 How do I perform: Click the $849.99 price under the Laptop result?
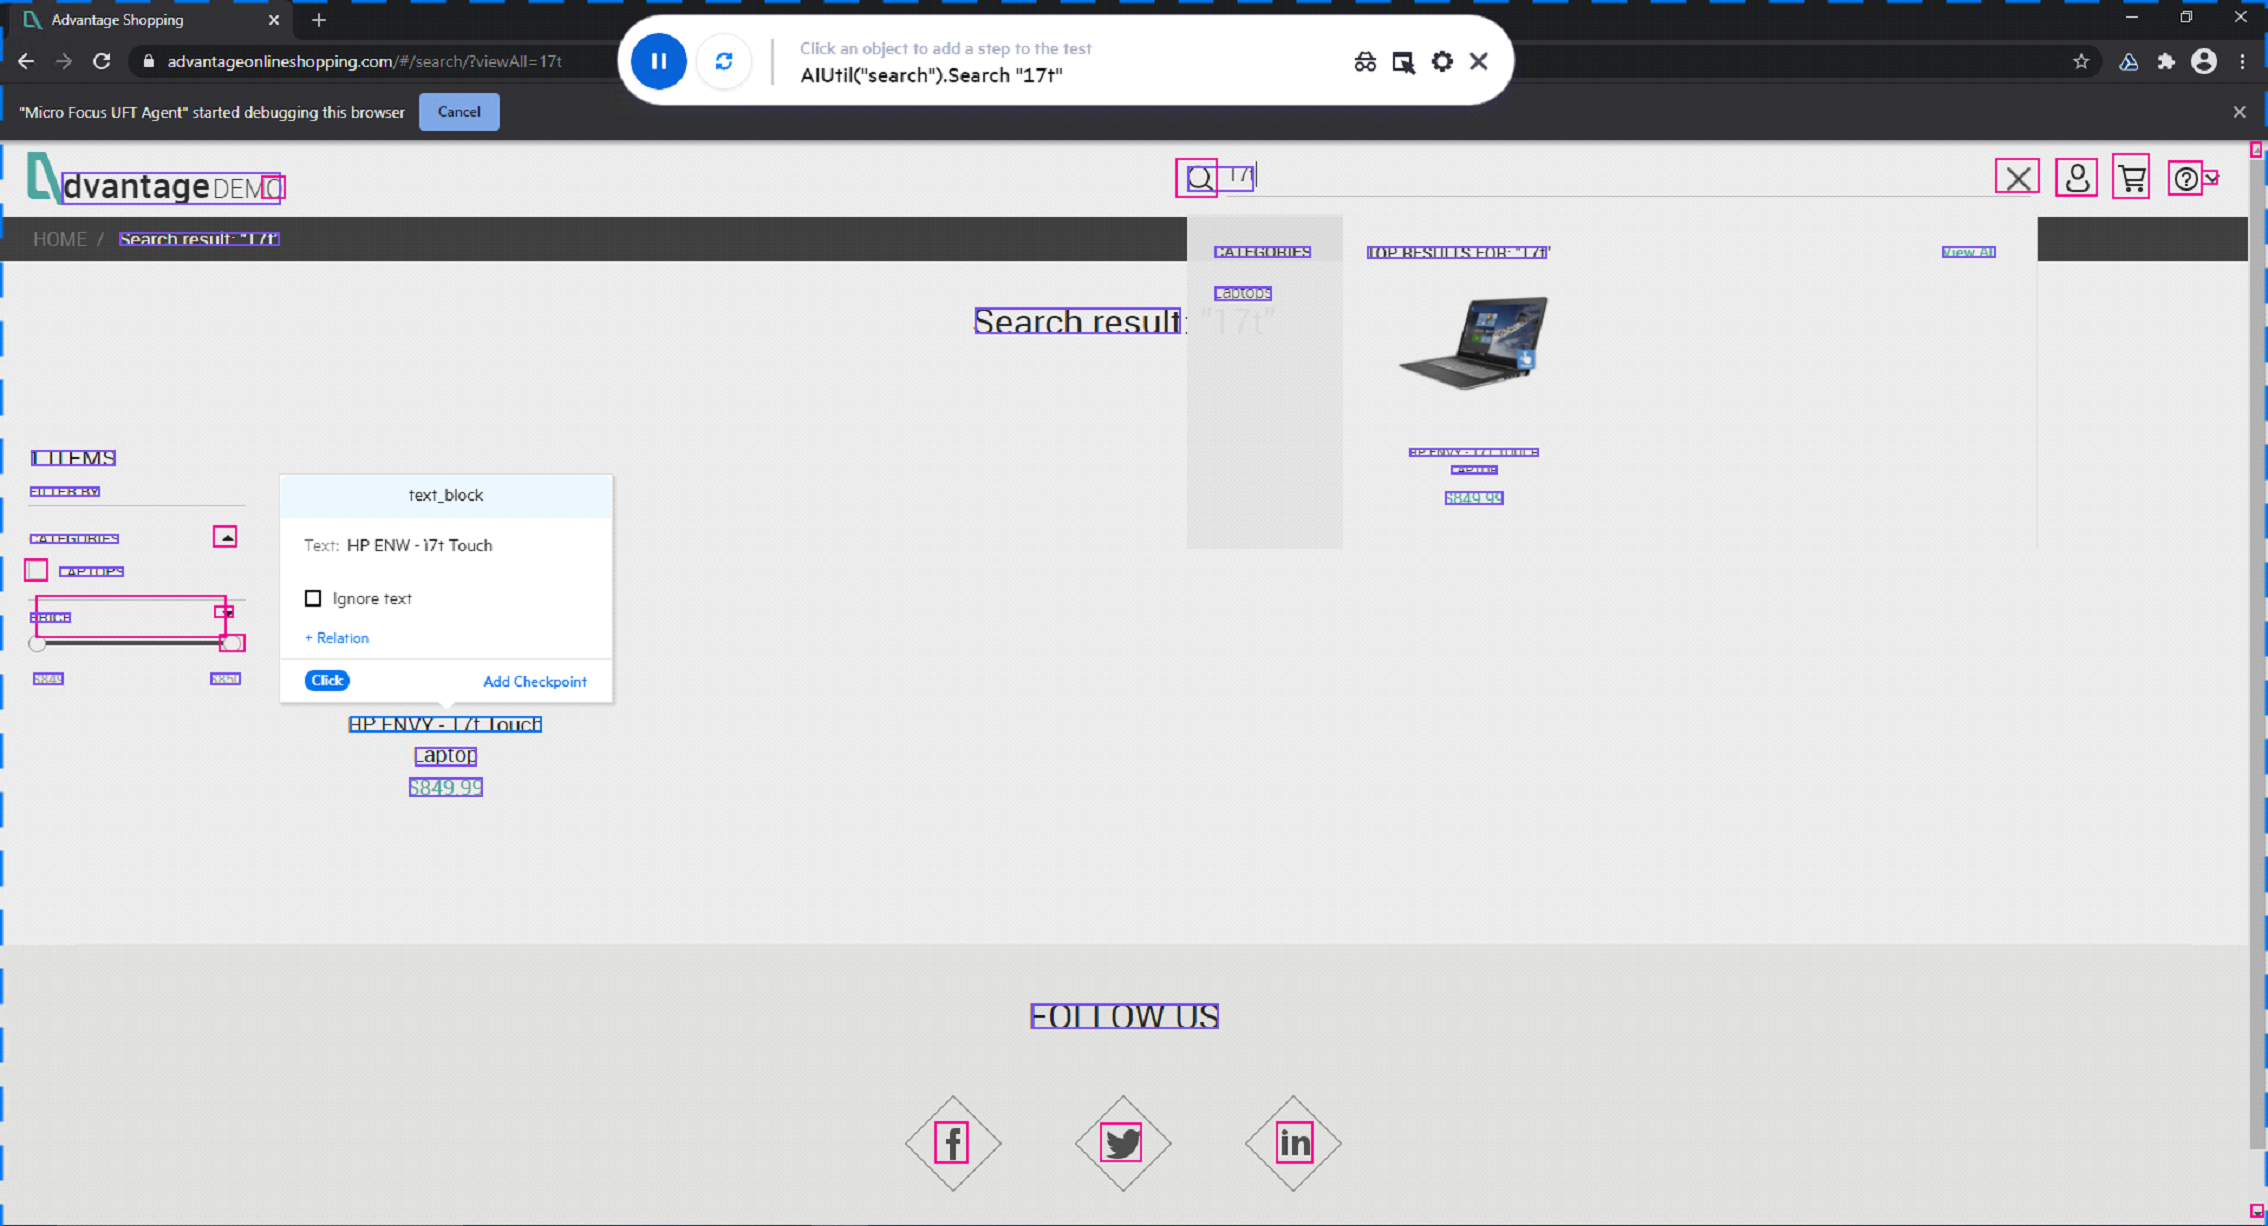coord(446,787)
